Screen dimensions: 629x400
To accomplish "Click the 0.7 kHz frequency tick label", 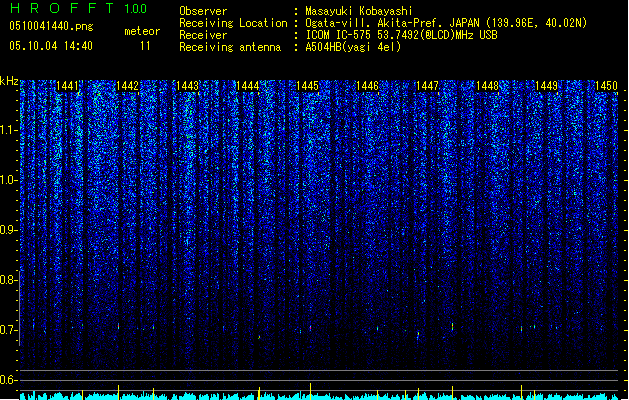I will coord(8,330).
